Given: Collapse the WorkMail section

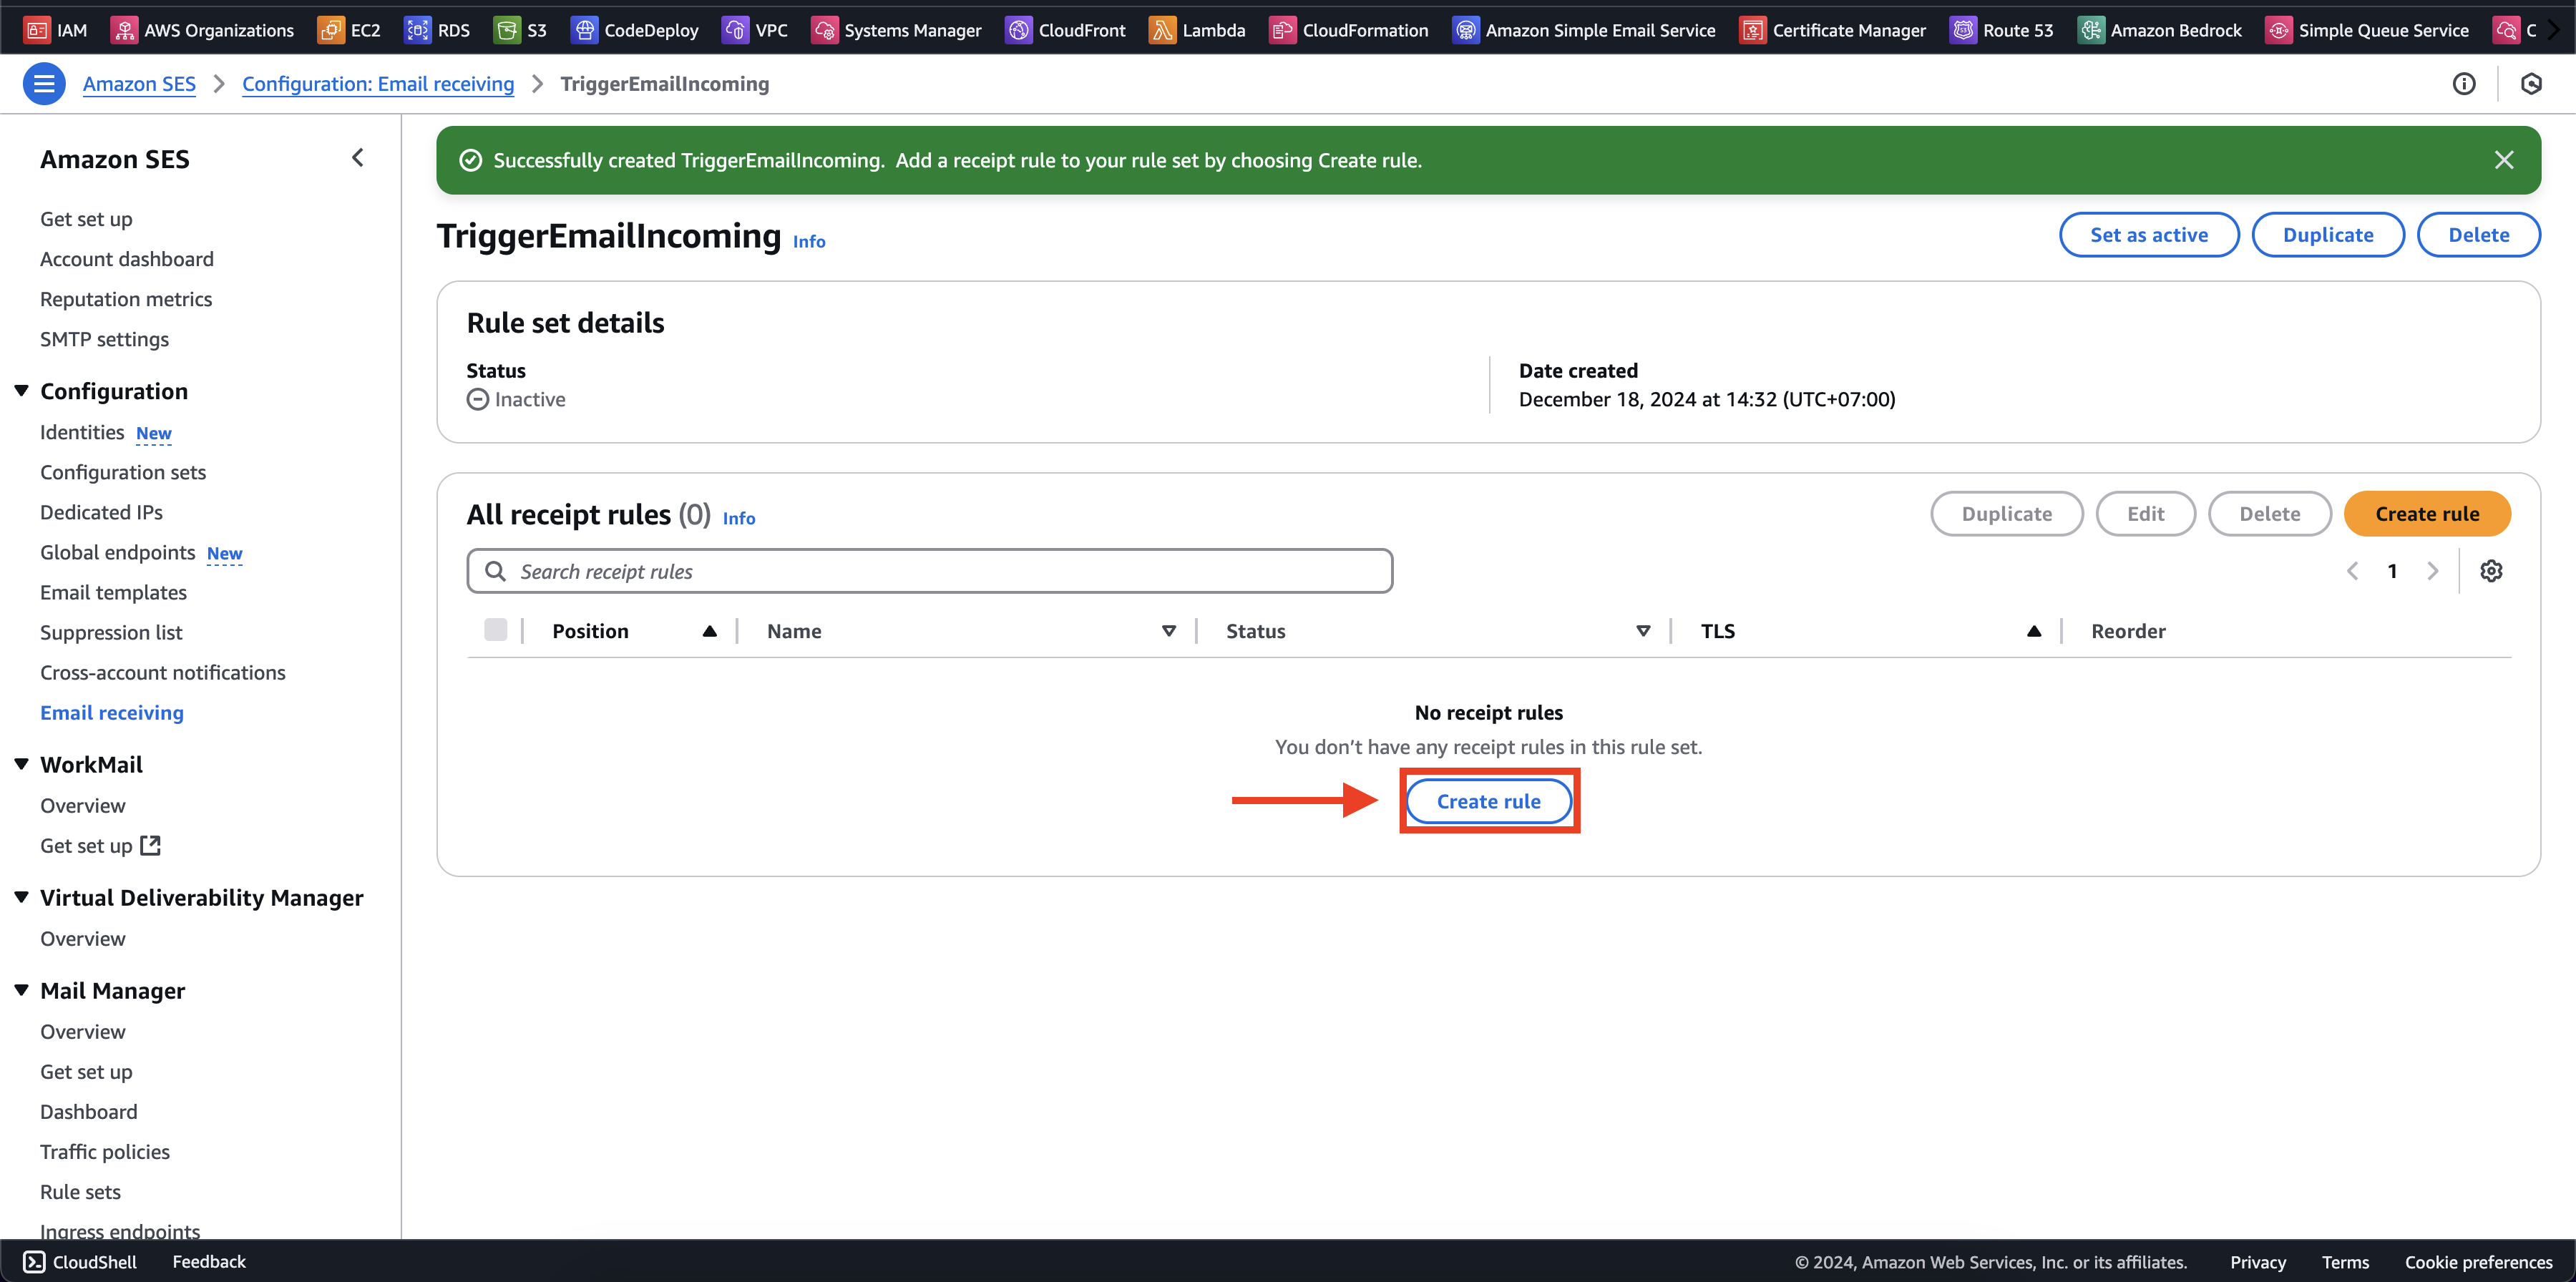Looking at the screenshot, I should click(x=21, y=764).
